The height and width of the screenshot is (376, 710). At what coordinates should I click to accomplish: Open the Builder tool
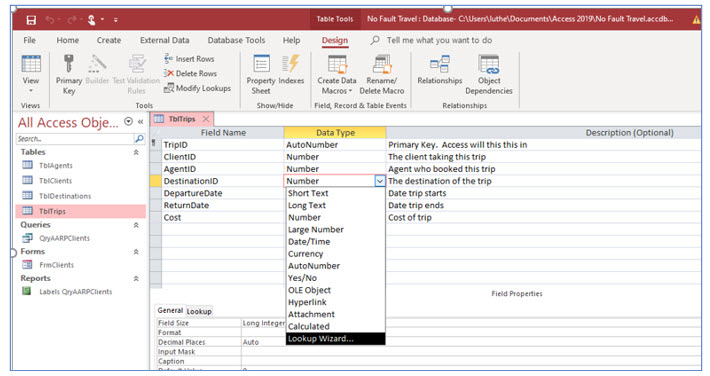click(x=97, y=70)
